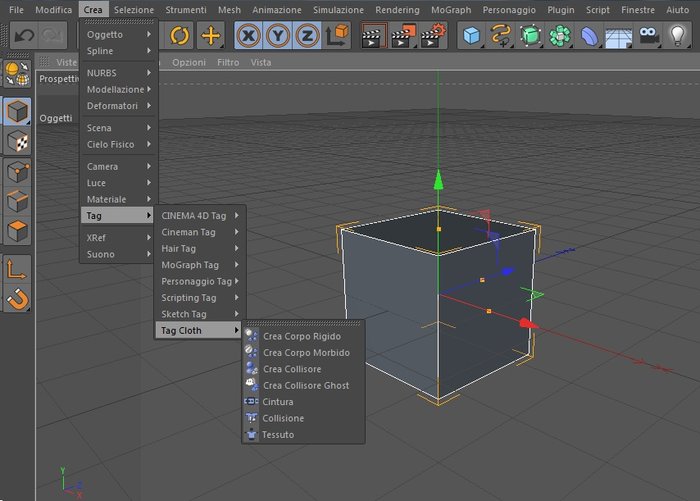Toggle the Z axis lock
700x501 pixels.
pyautogui.click(x=307, y=35)
